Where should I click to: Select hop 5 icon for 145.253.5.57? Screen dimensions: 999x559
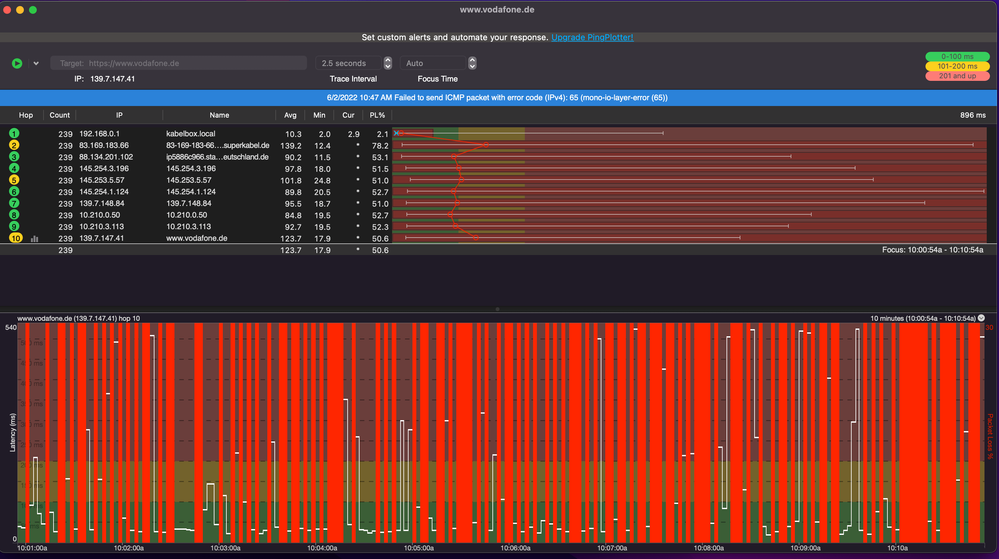(14, 180)
